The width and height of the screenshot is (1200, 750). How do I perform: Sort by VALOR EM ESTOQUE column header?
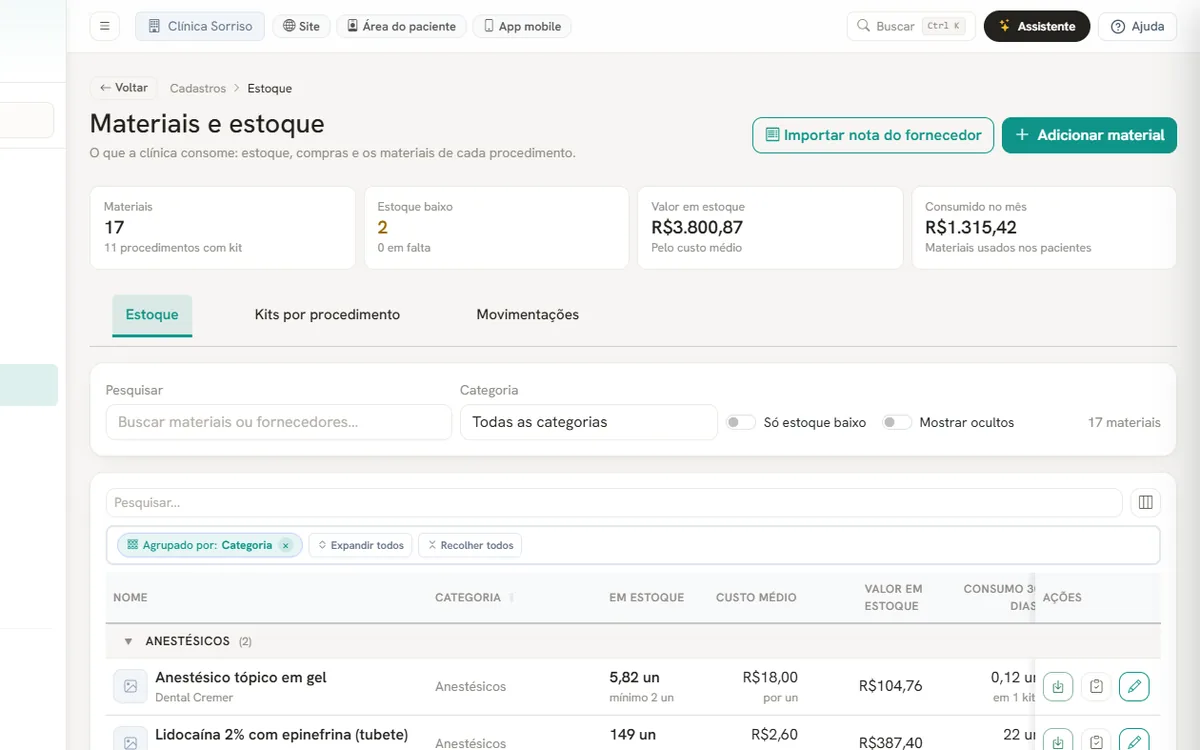[893, 597]
